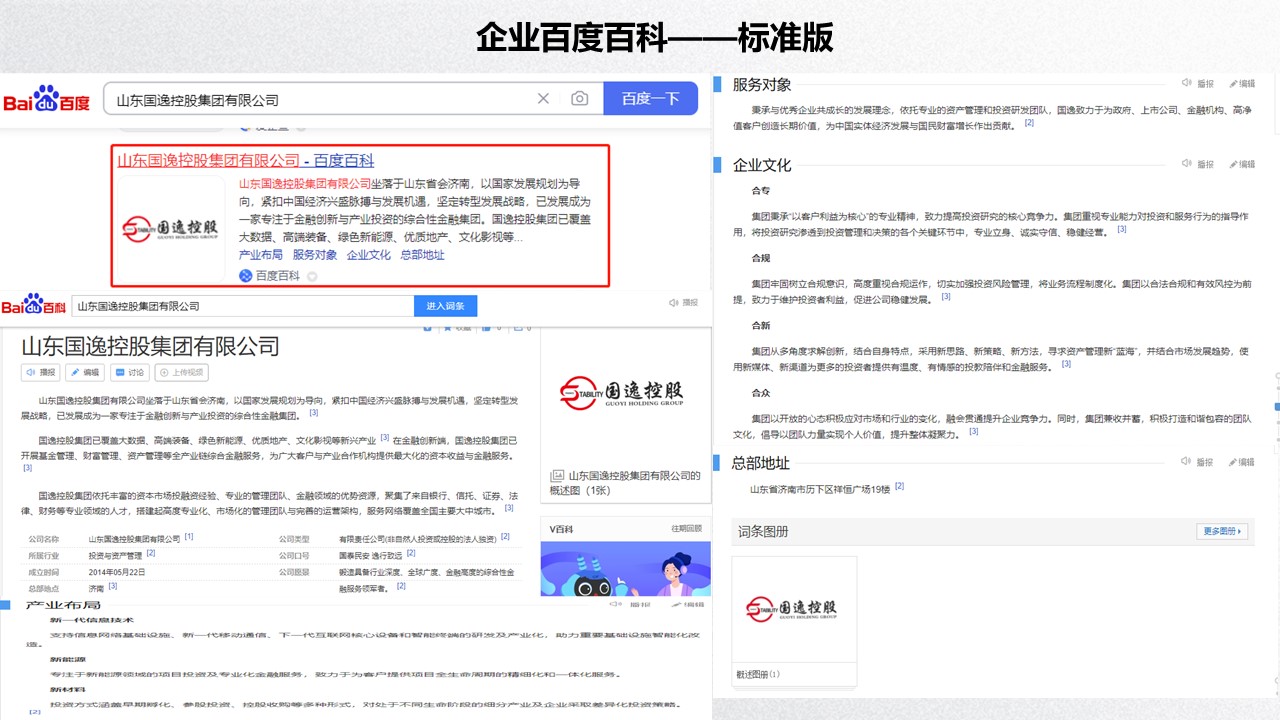Click company logo thumbnail in search result

point(170,228)
